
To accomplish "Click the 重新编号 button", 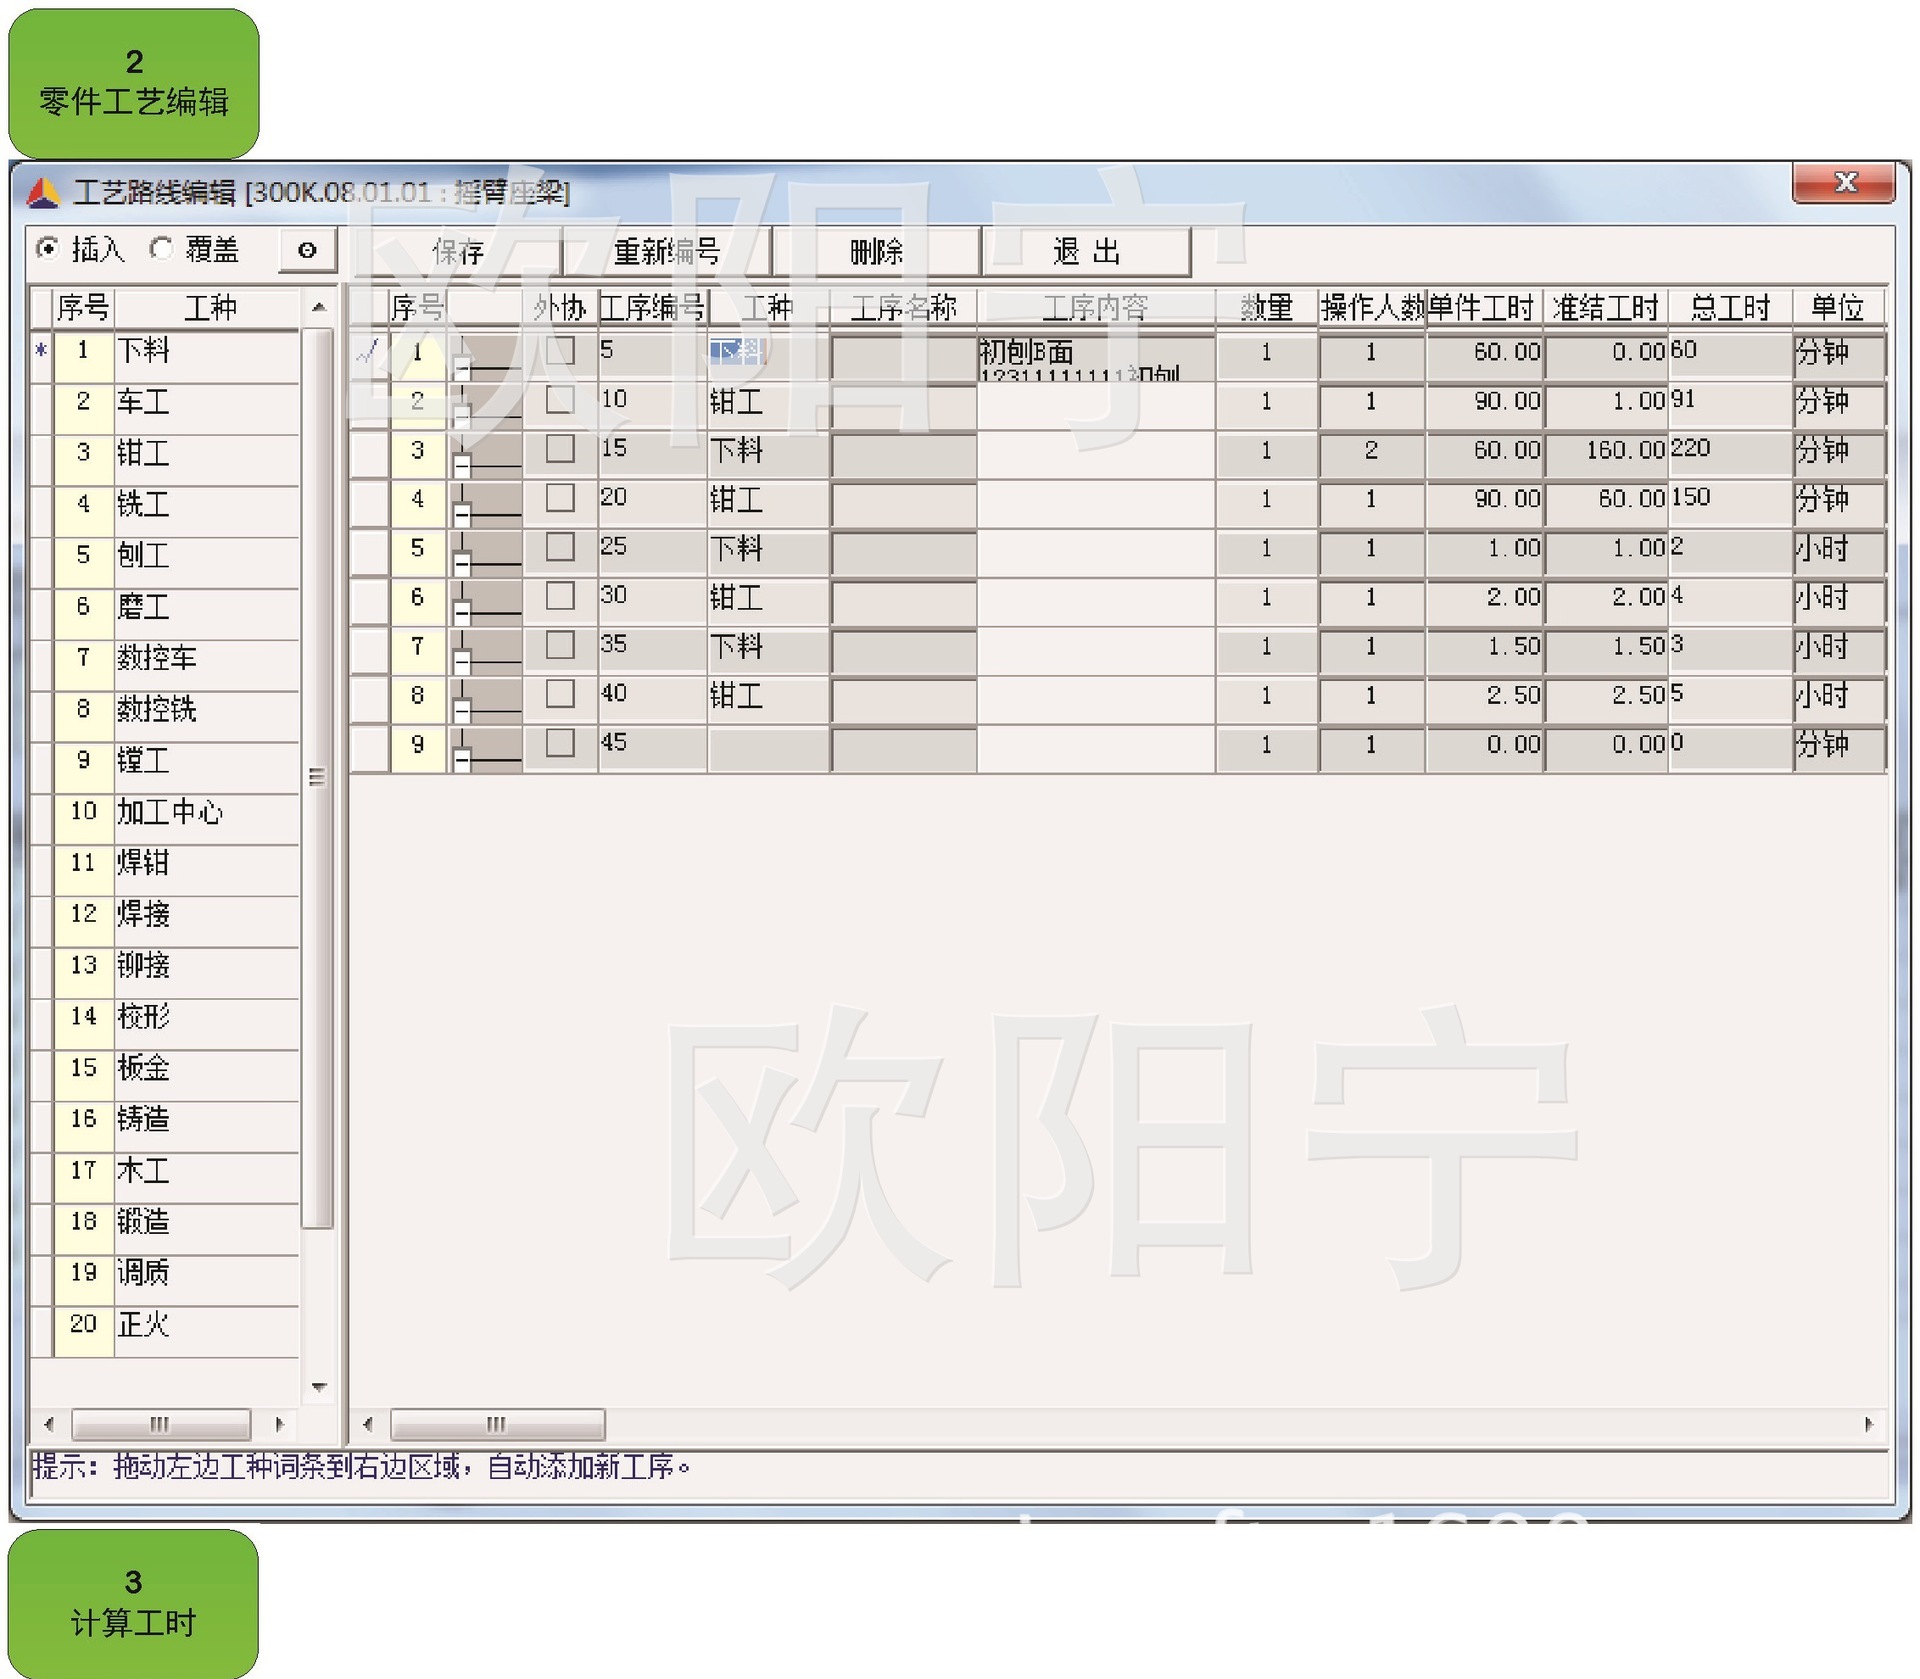I will (x=667, y=251).
